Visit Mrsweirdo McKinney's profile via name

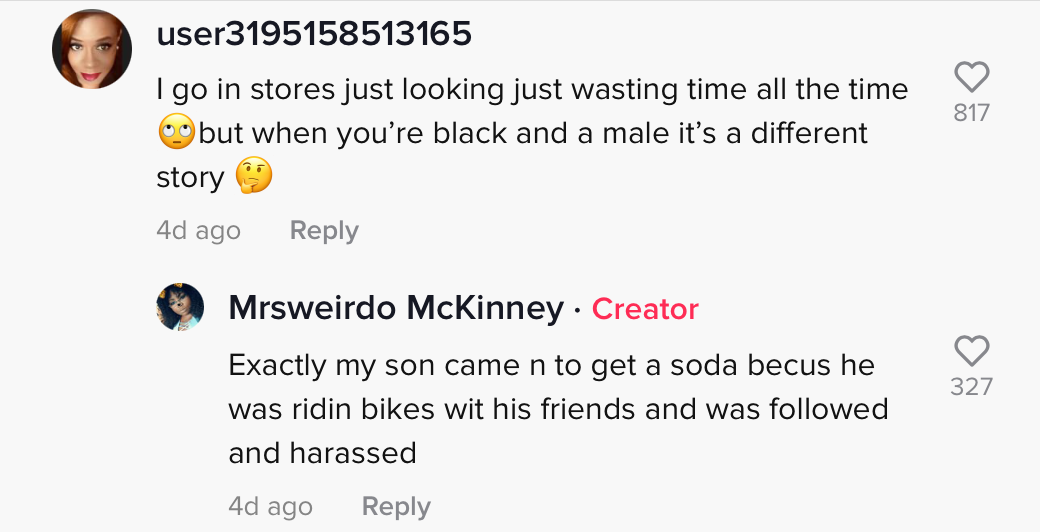[396, 308]
